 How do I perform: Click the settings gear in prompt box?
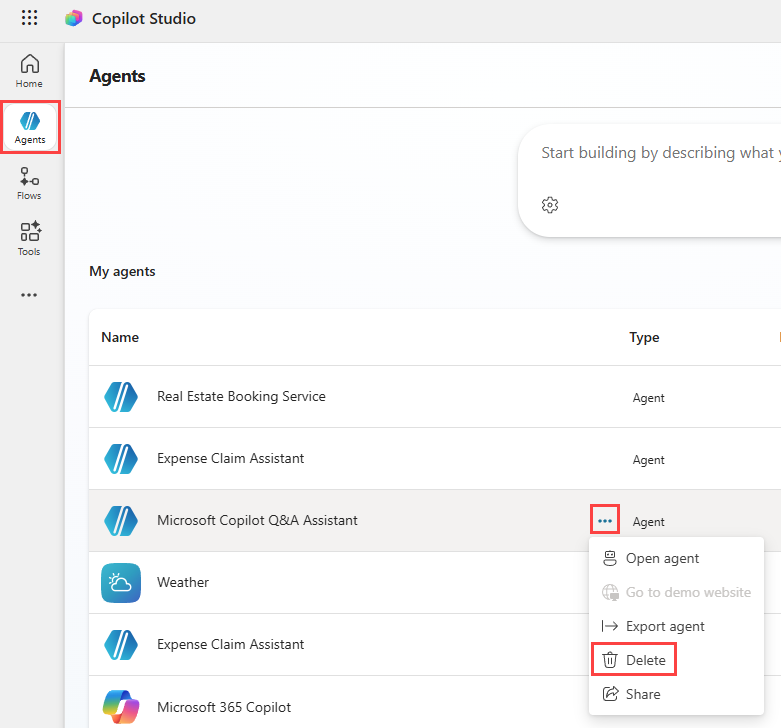(549, 205)
